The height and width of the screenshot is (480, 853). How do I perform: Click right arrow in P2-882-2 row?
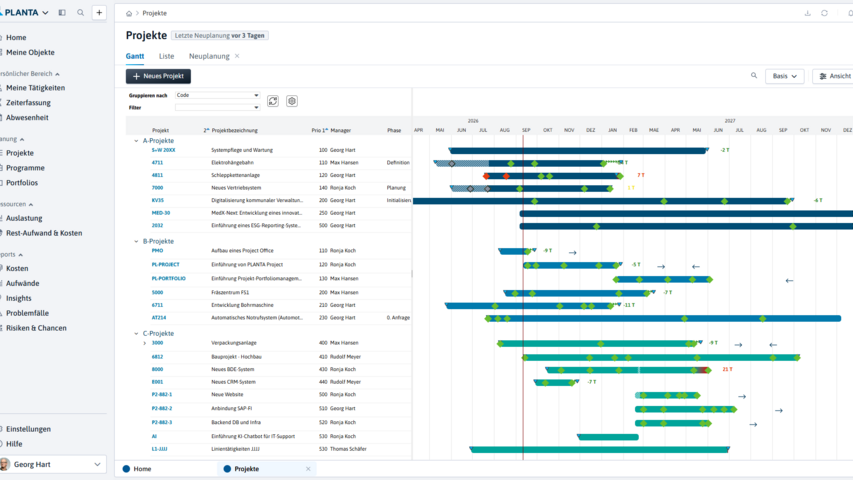pyautogui.click(x=779, y=410)
